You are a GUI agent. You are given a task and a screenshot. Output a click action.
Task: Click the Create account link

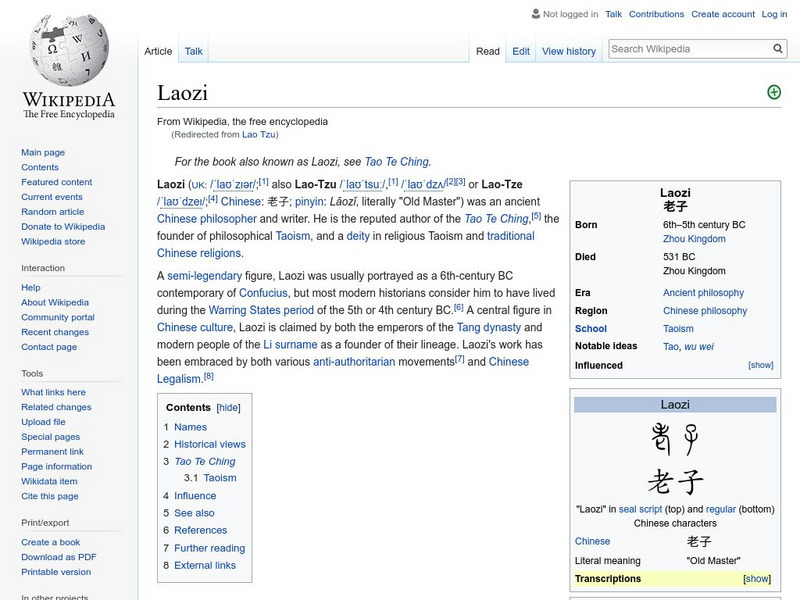[723, 14]
